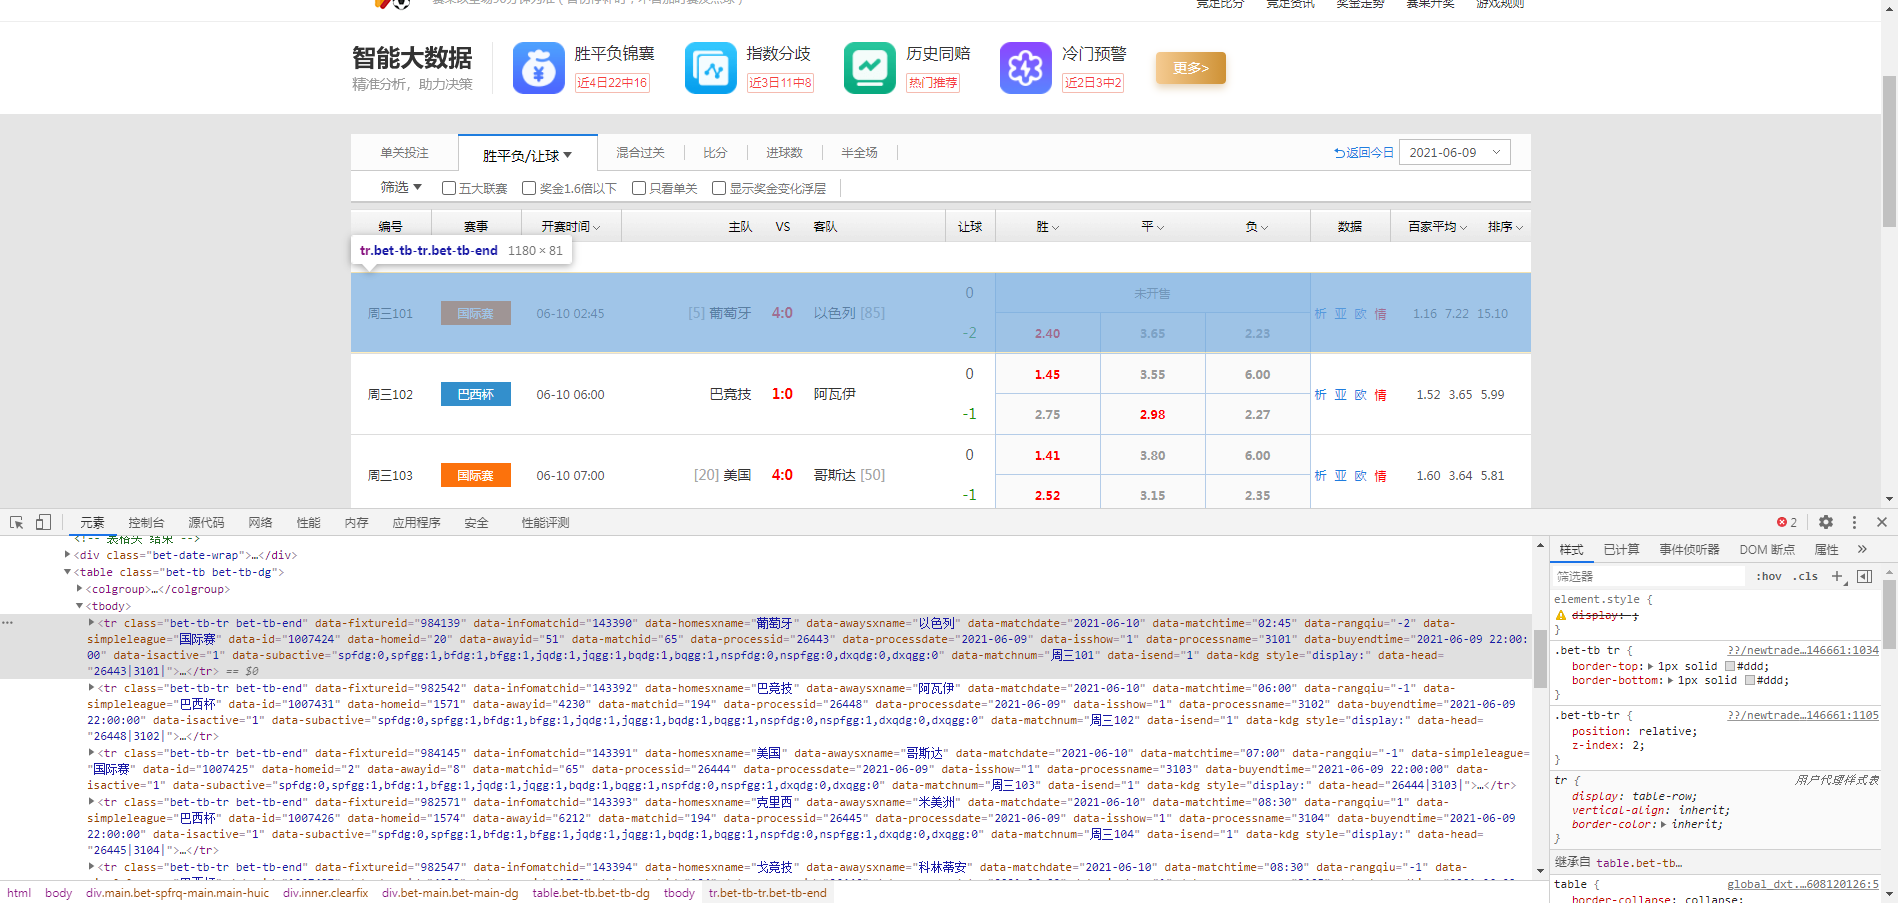Switch to the 进球数 tab
This screenshot has height=903, width=1898.
[x=784, y=152]
